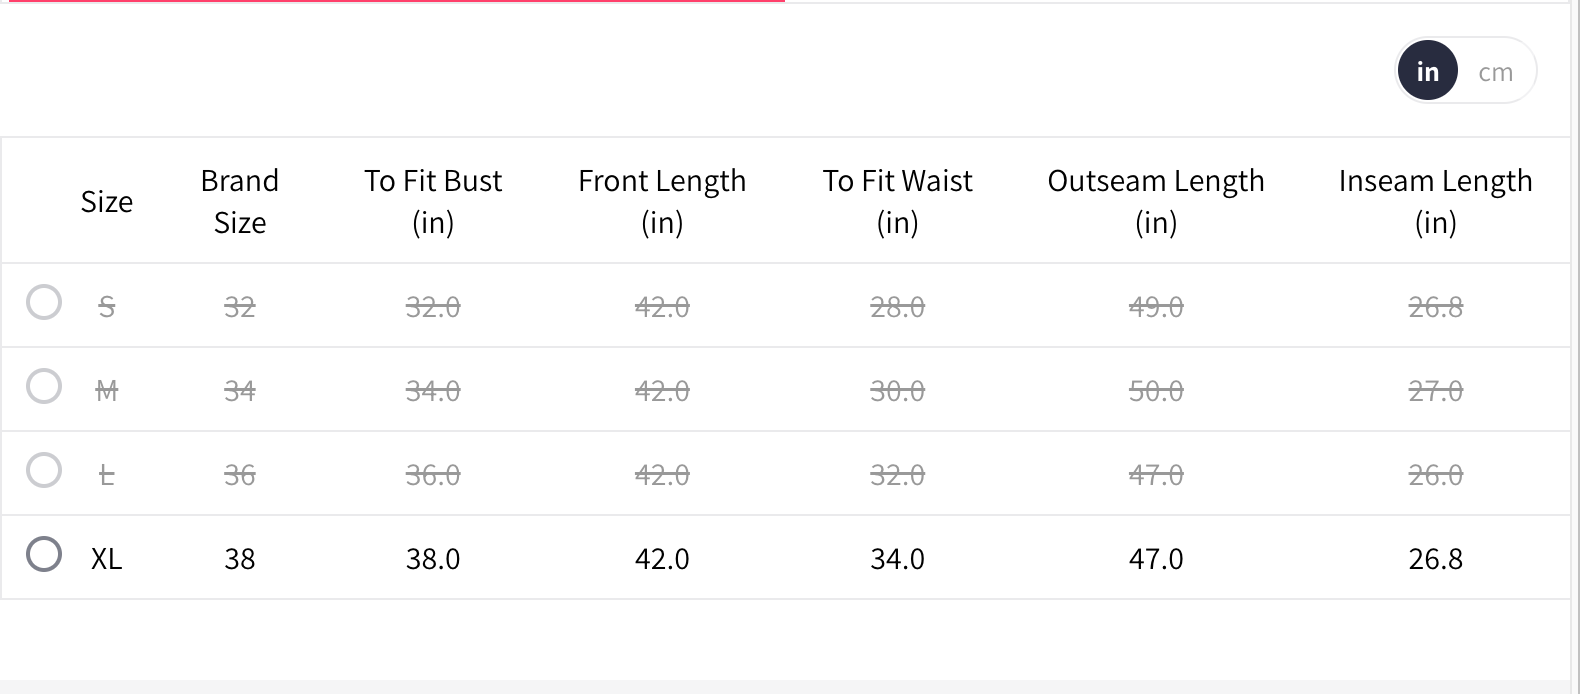The width and height of the screenshot is (1580, 694).
Task: Click XL inseam value 26.8
Action: tap(1435, 559)
